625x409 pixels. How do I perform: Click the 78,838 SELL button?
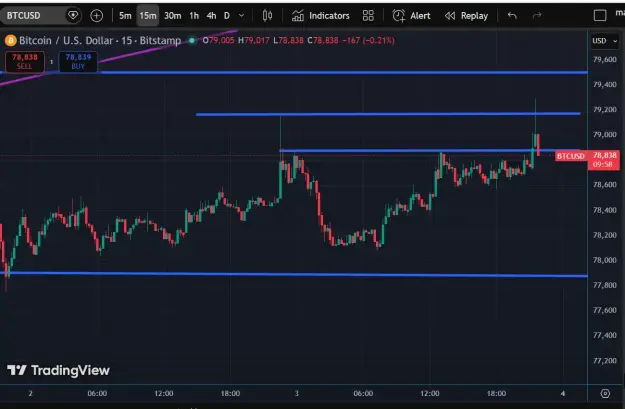tap(25, 62)
